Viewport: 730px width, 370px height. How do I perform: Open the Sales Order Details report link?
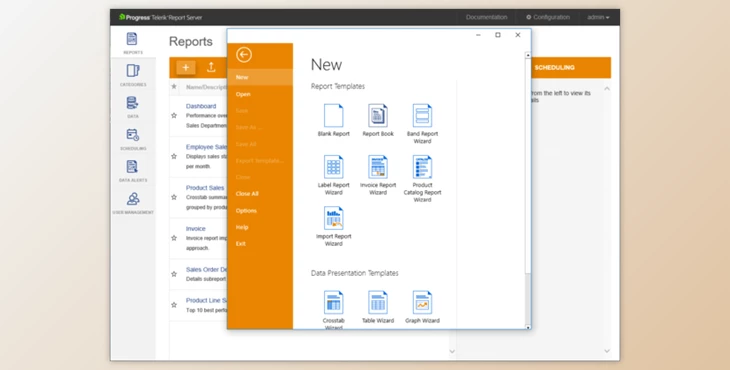(206, 269)
